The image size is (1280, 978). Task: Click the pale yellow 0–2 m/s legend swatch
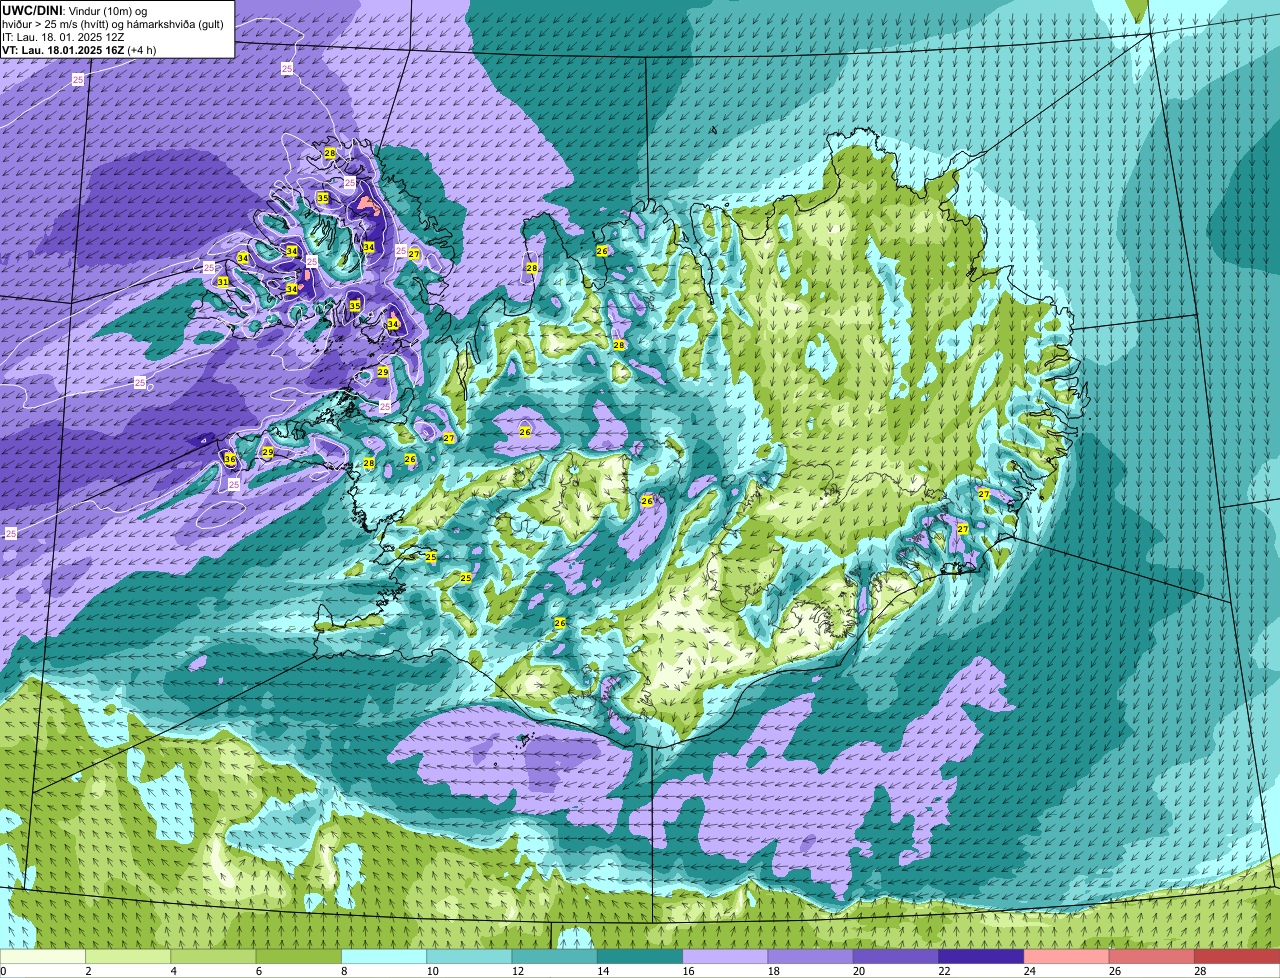pos(44,956)
